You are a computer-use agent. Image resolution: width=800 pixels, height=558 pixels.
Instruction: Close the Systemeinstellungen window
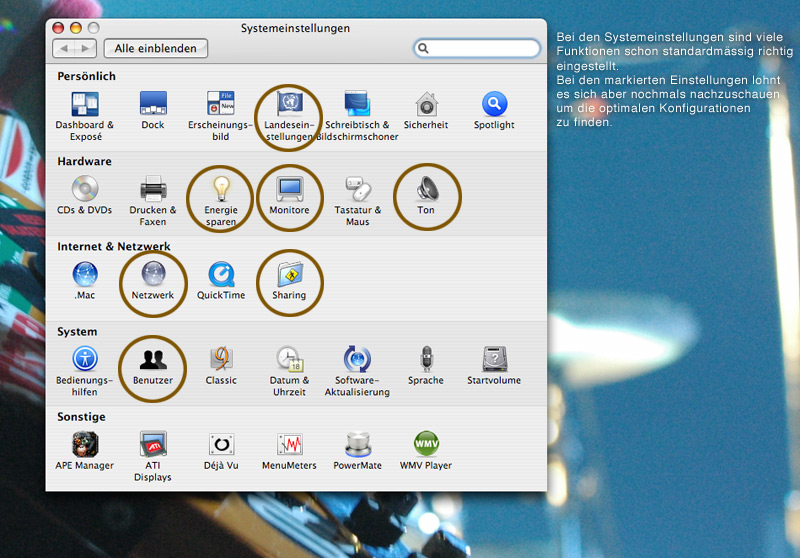(58, 28)
